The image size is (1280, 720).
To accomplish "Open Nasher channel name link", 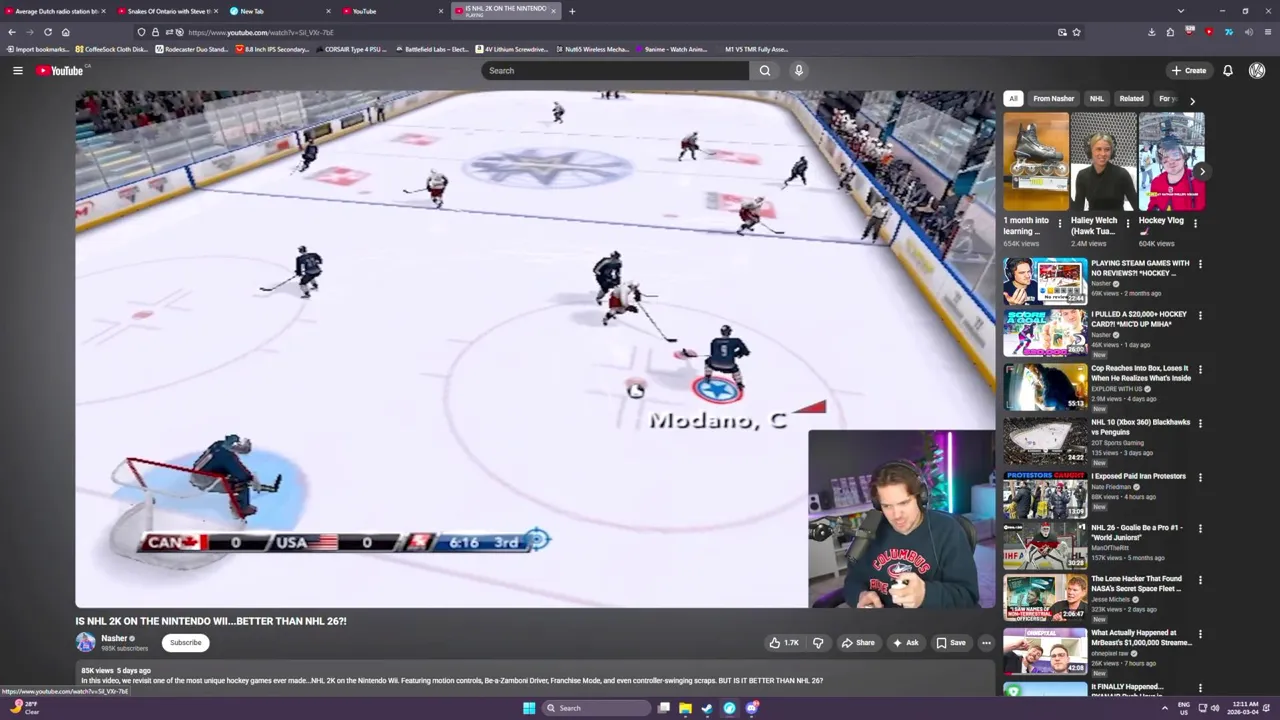I will coord(114,638).
